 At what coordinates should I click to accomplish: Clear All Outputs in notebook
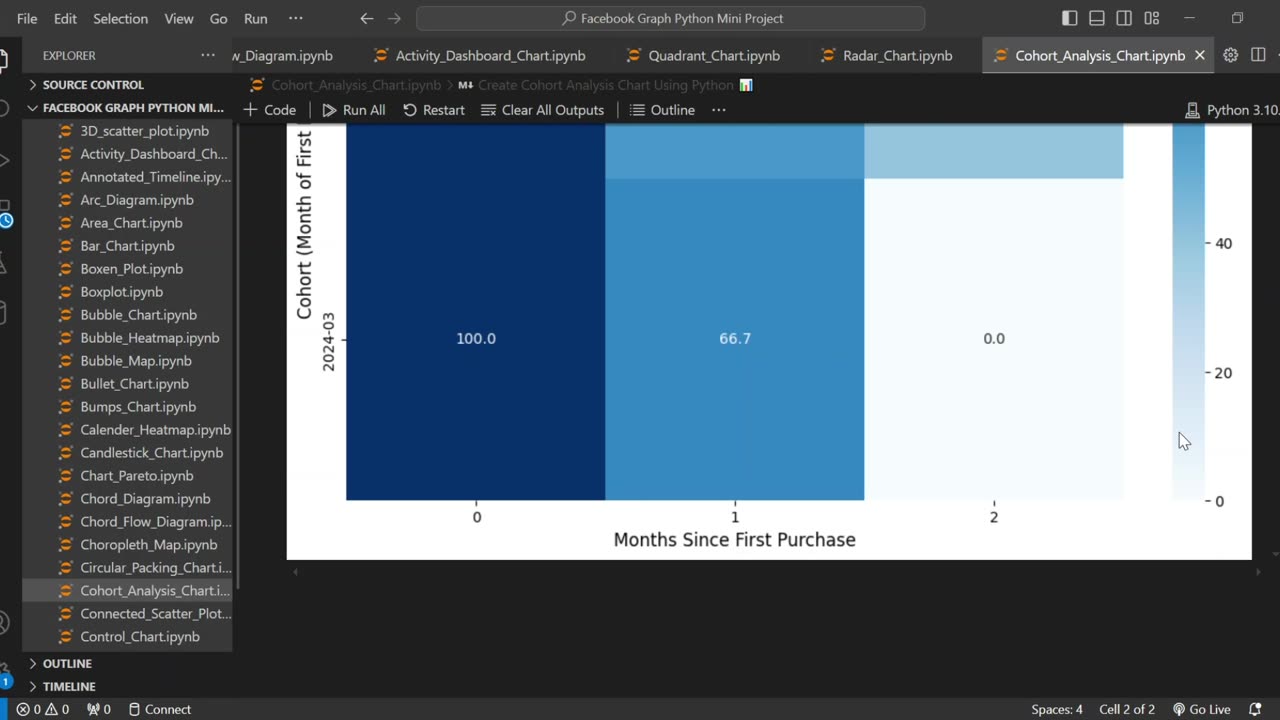click(543, 110)
